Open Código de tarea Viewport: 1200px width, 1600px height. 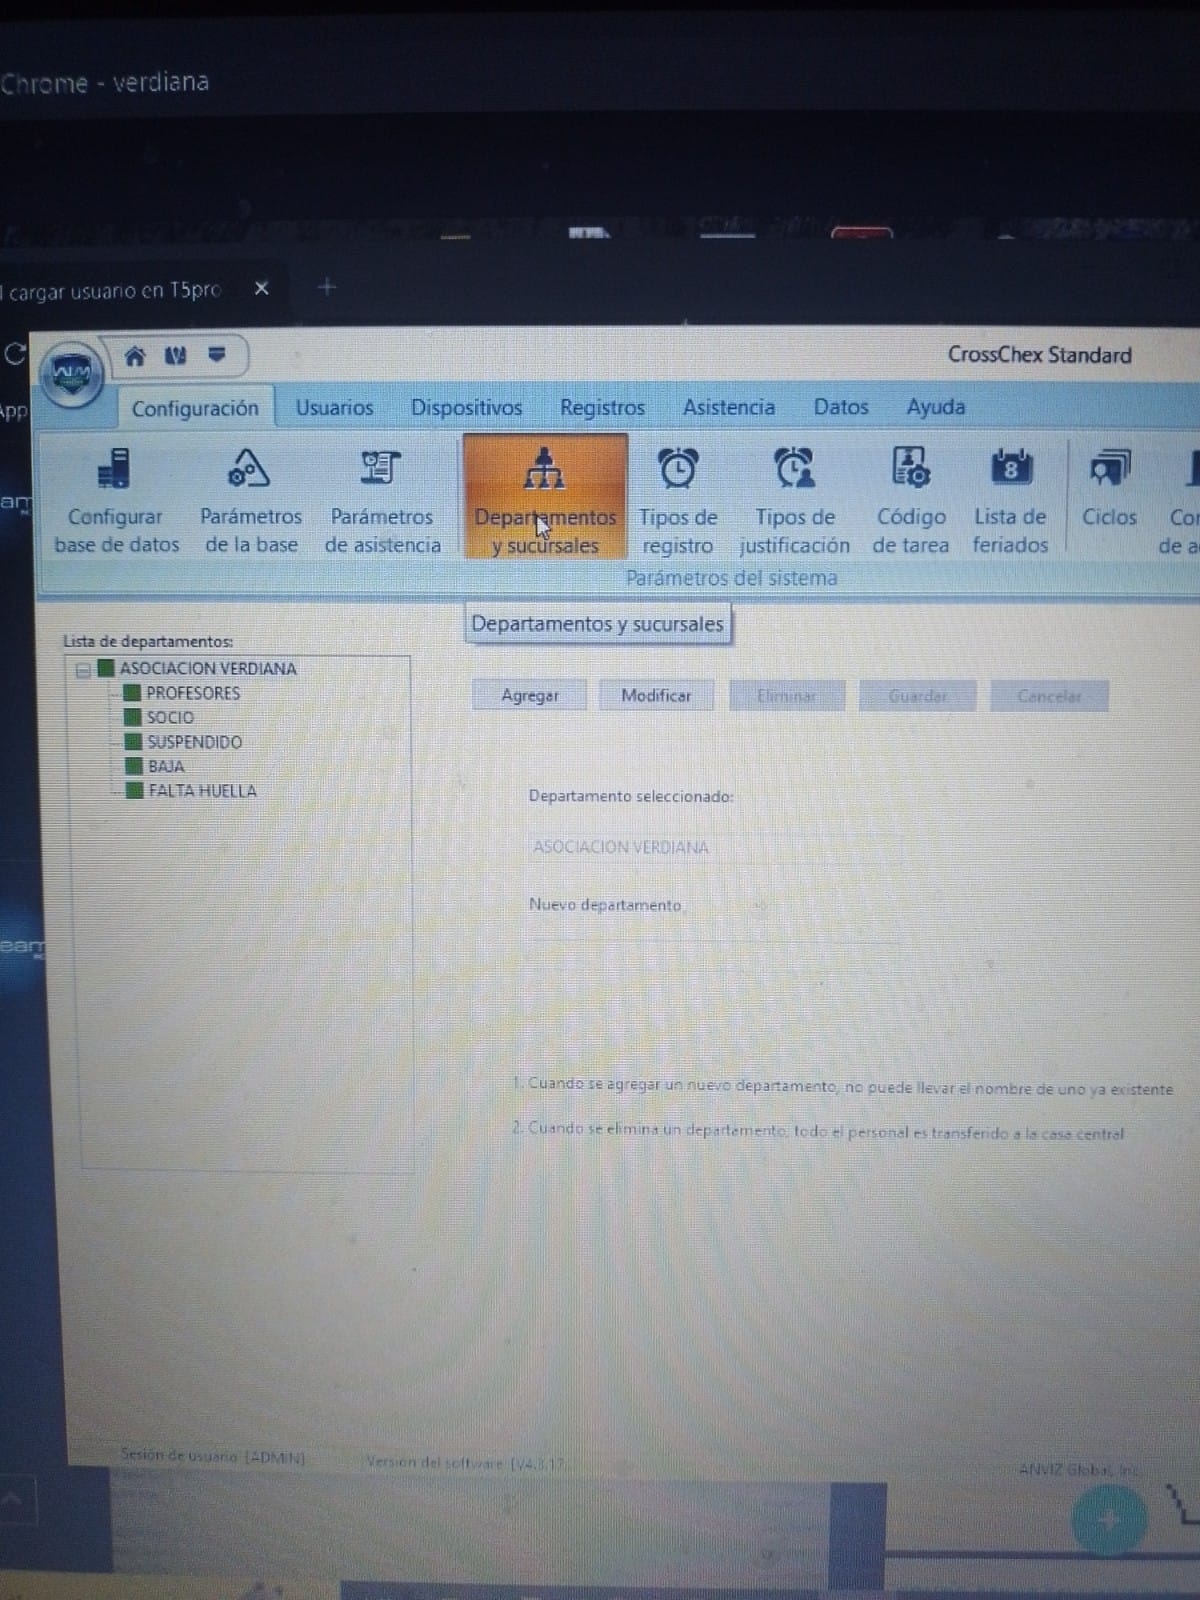coord(910,500)
